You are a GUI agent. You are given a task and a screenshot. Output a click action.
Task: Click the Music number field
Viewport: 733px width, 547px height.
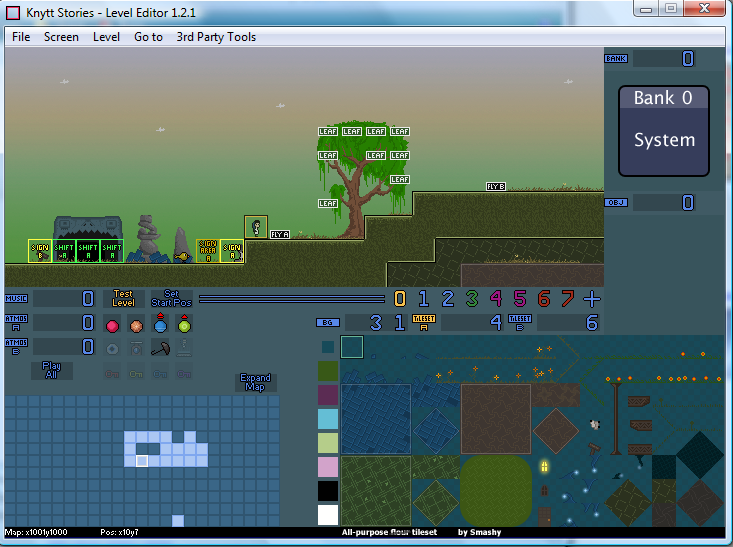click(64, 298)
